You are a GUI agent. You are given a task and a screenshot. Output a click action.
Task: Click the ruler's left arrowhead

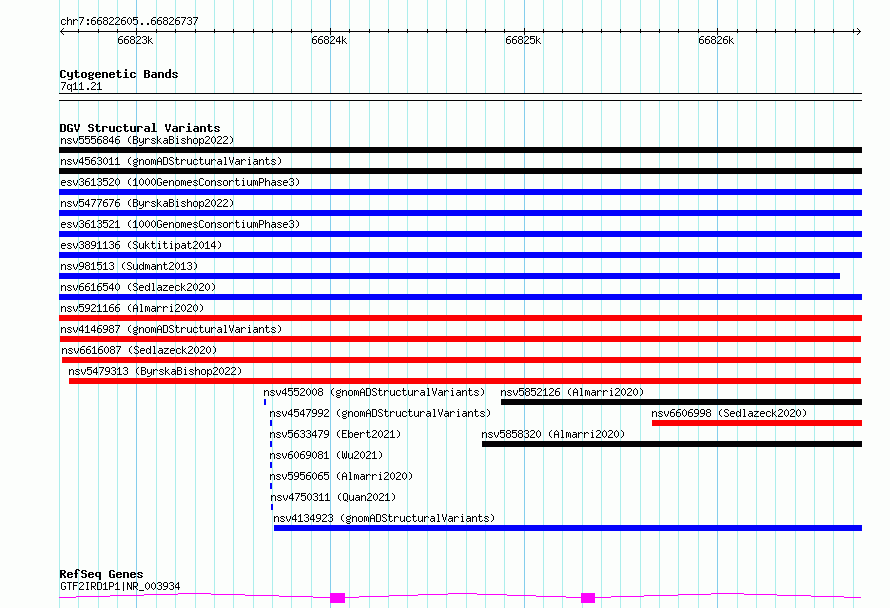pos(62,32)
